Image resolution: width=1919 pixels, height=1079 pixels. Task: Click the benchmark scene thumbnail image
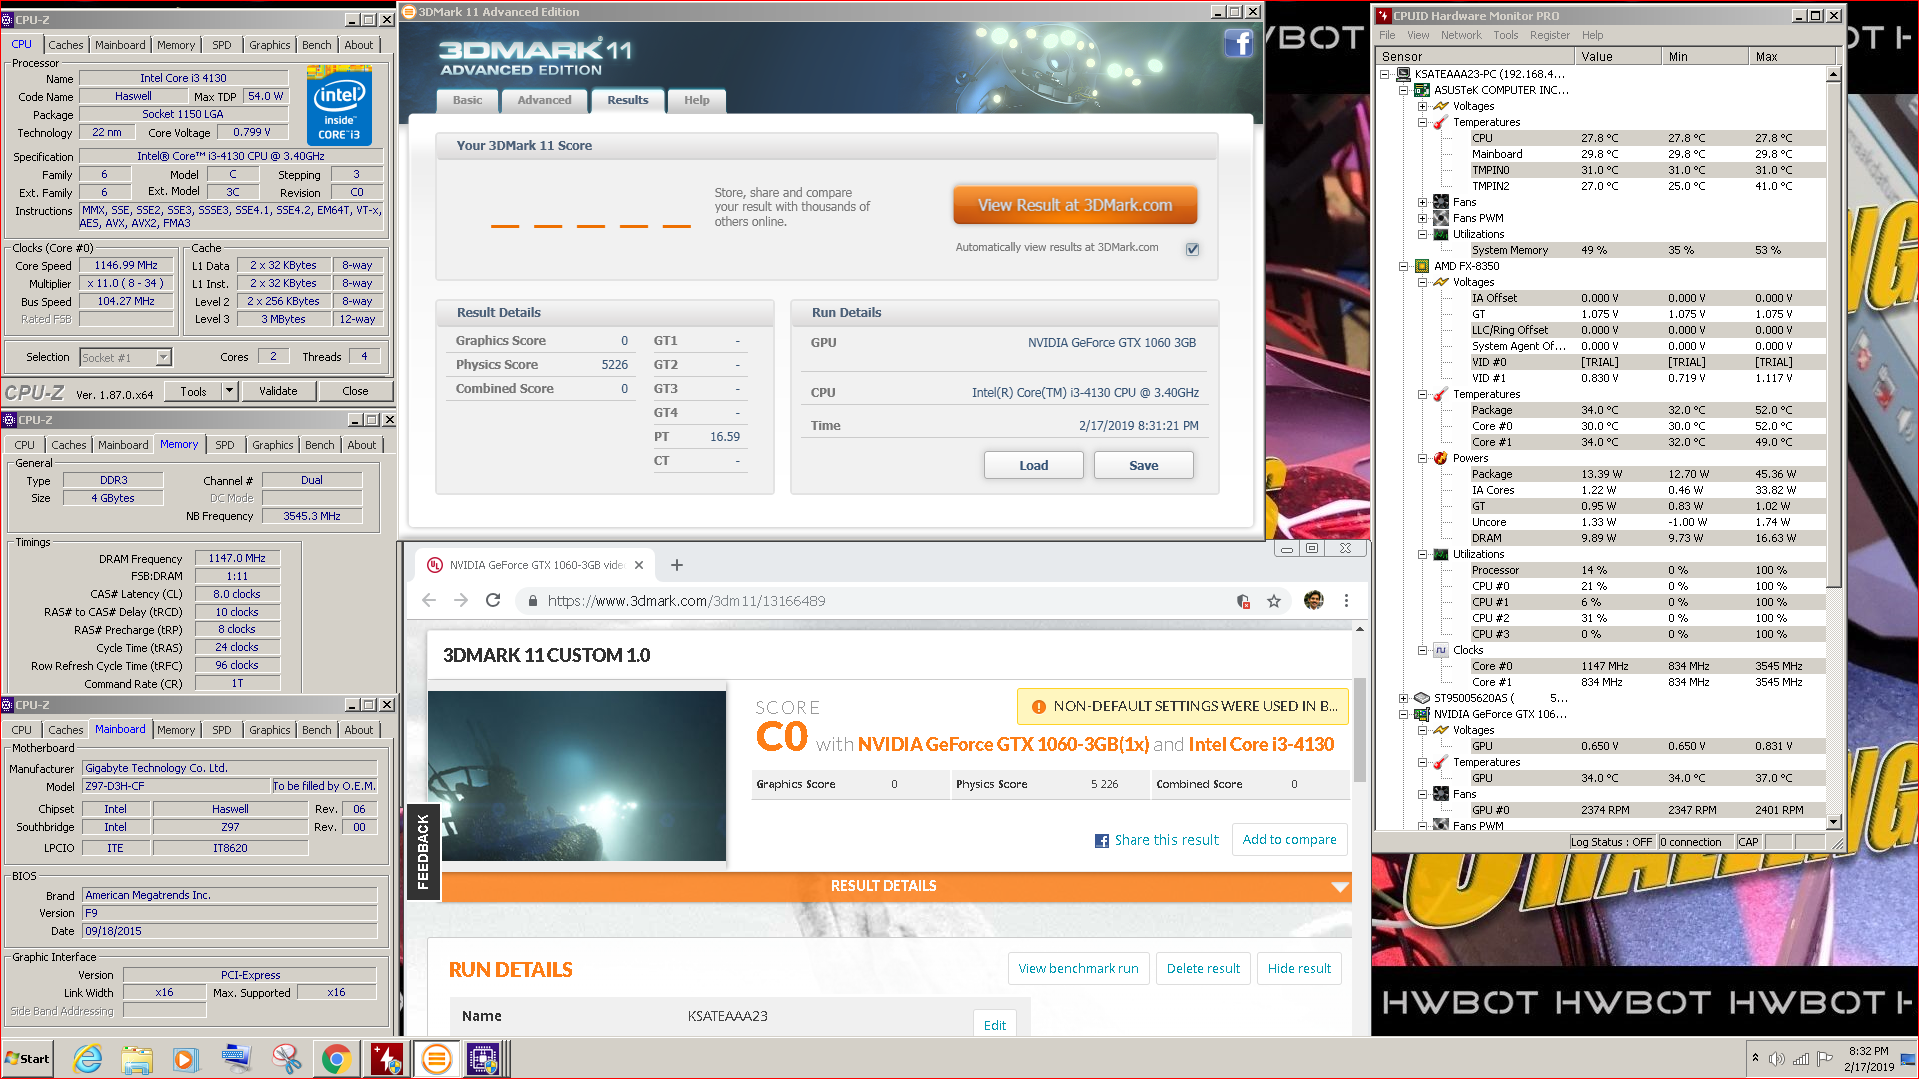click(x=577, y=776)
